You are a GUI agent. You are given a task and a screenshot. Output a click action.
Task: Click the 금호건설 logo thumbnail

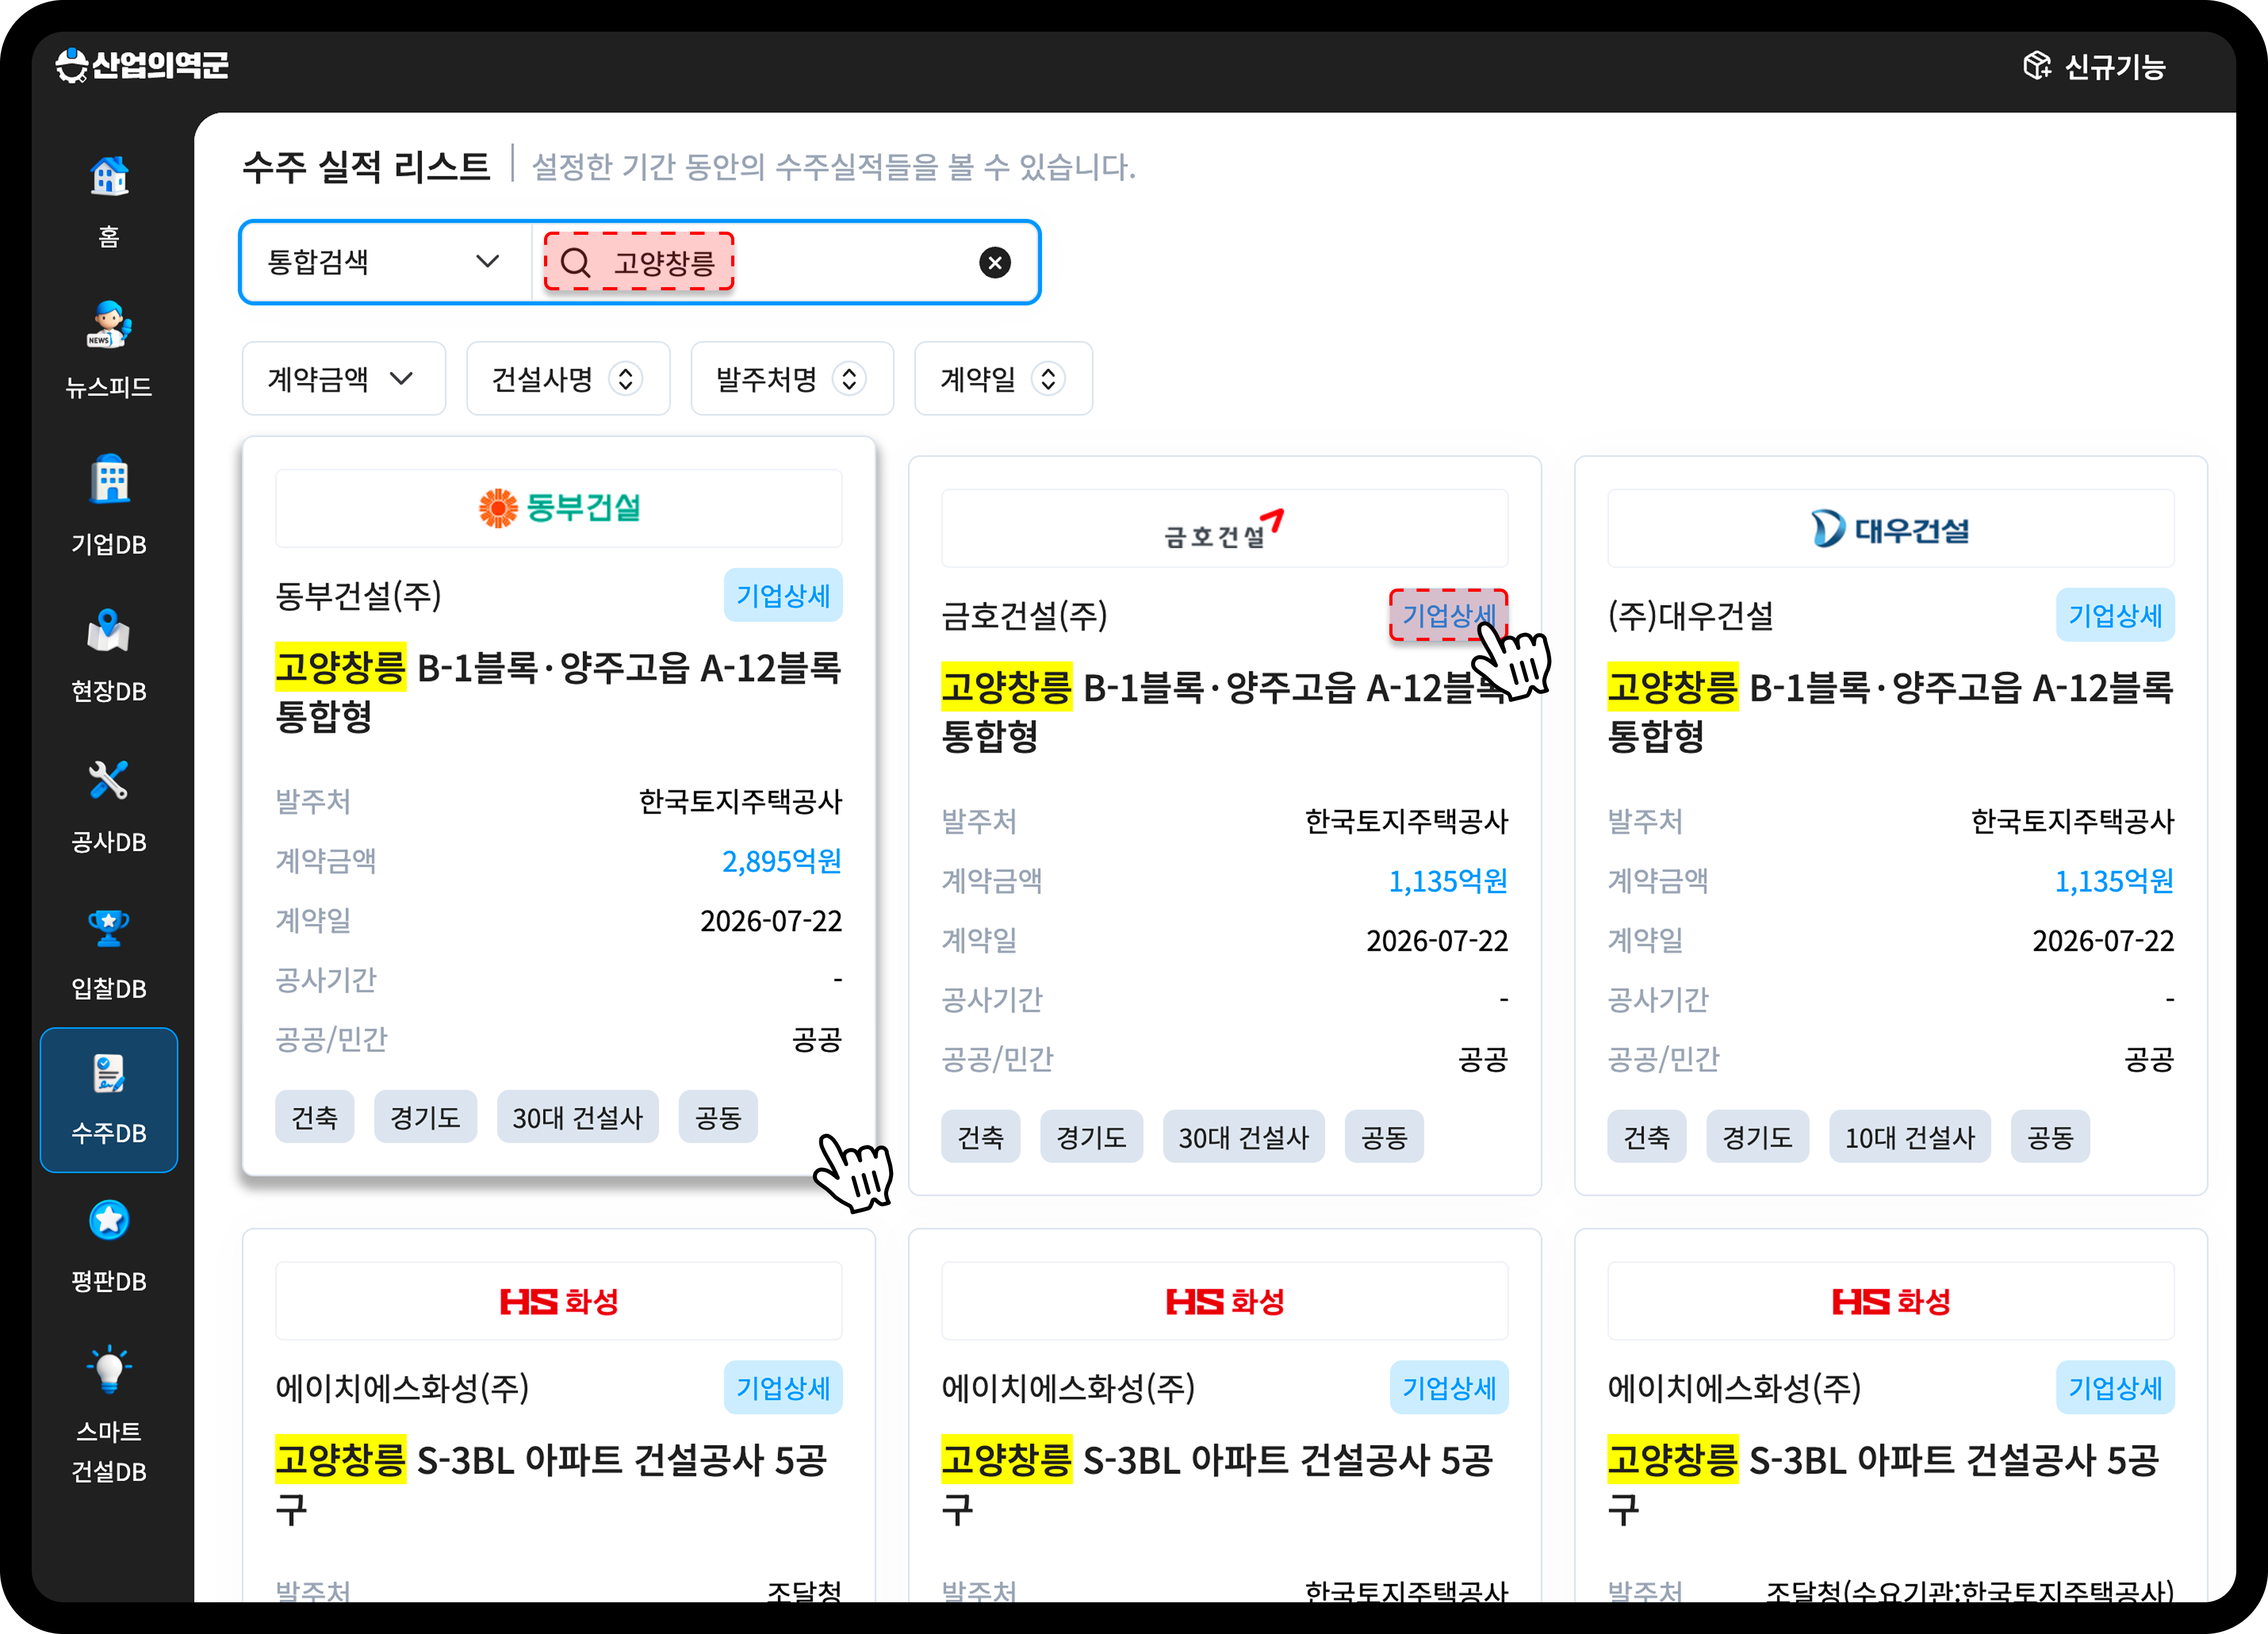[1224, 529]
